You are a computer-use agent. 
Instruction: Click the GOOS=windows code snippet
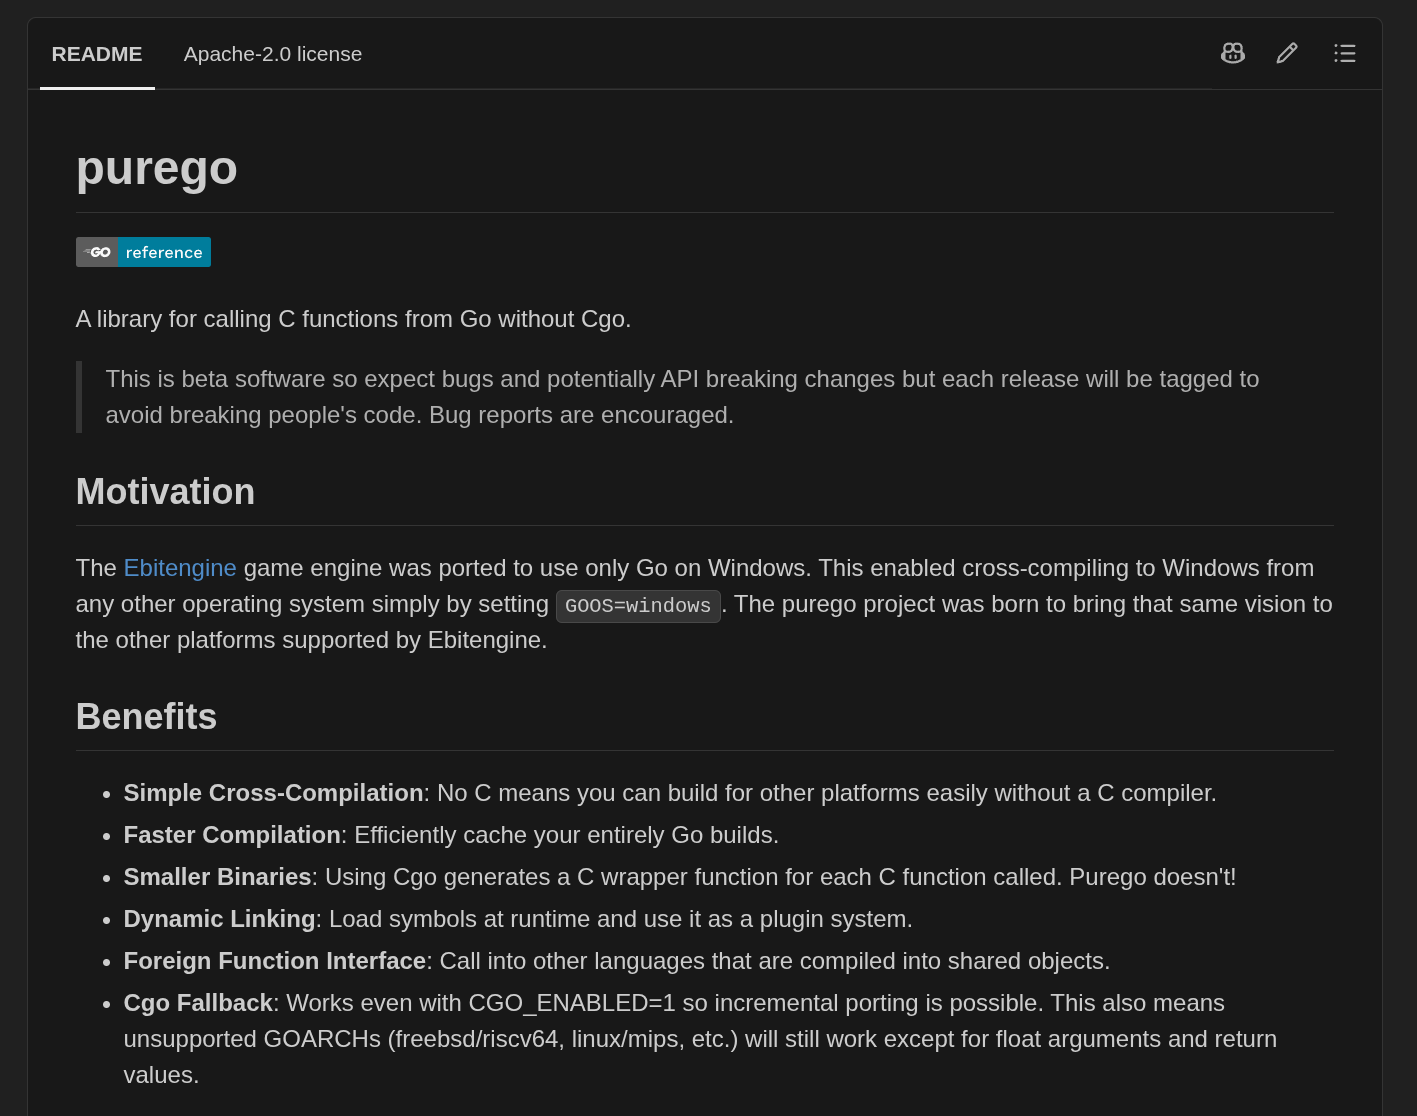click(638, 606)
